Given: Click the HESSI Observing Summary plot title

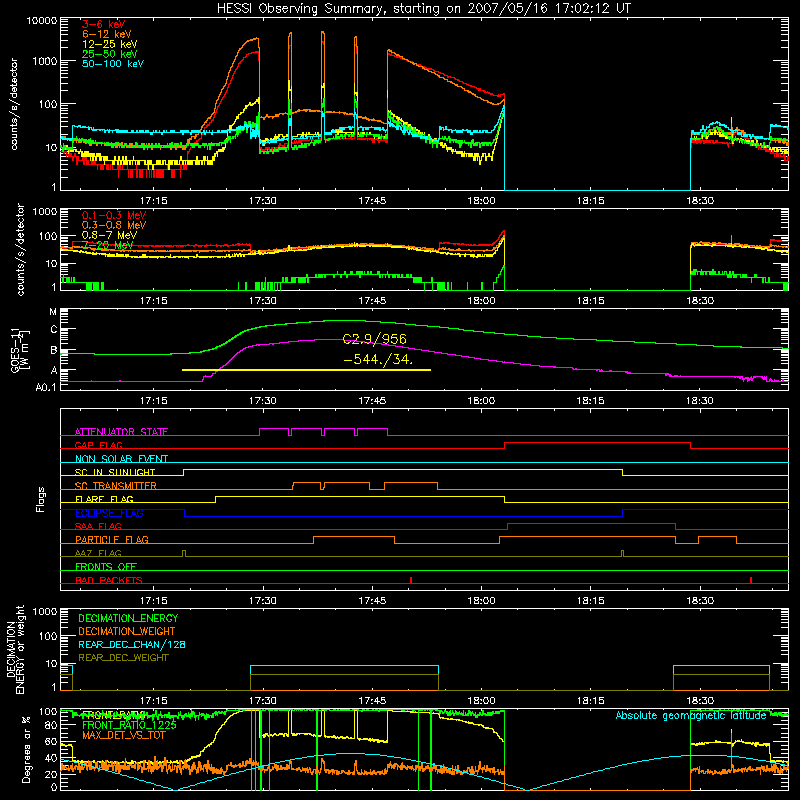Looking at the screenshot, I should [x=423, y=9].
